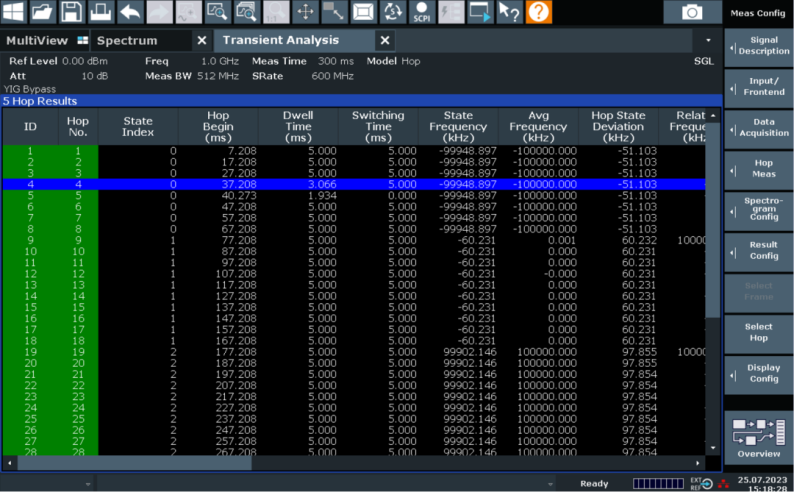Click the maximize window frame icon

point(364,12)
